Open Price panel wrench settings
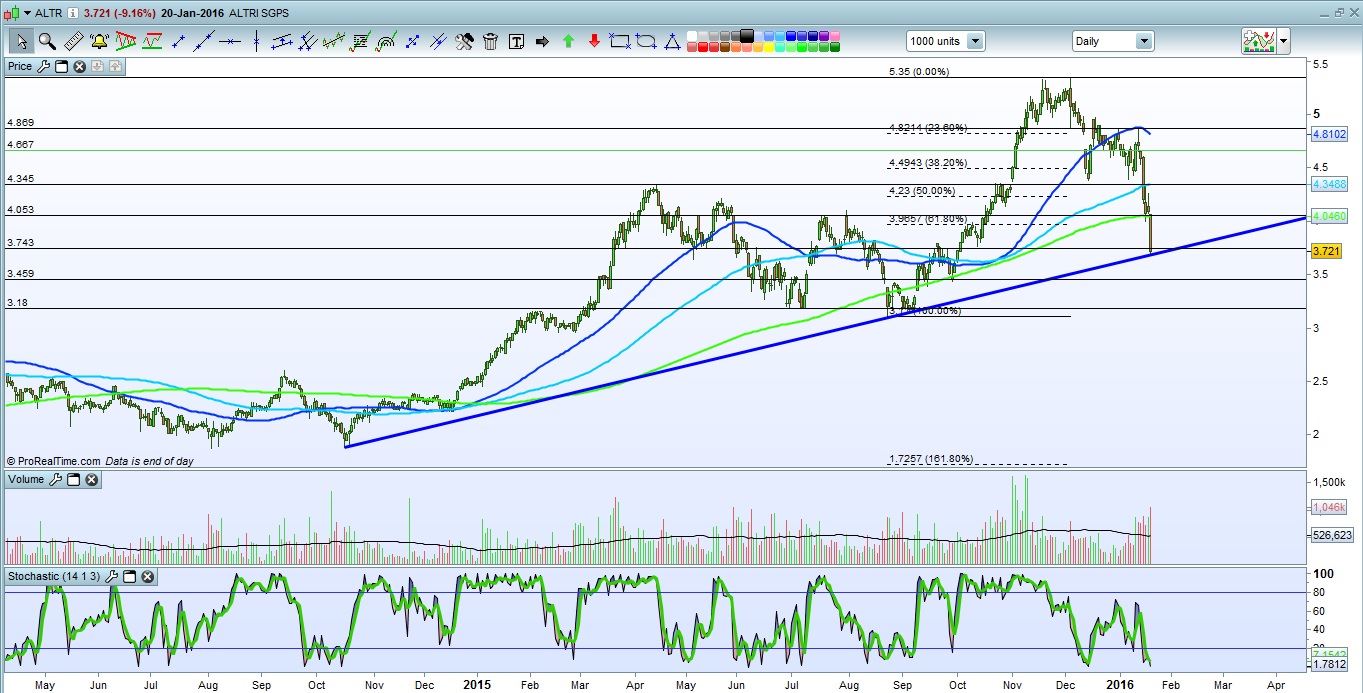 pos(43,67)
